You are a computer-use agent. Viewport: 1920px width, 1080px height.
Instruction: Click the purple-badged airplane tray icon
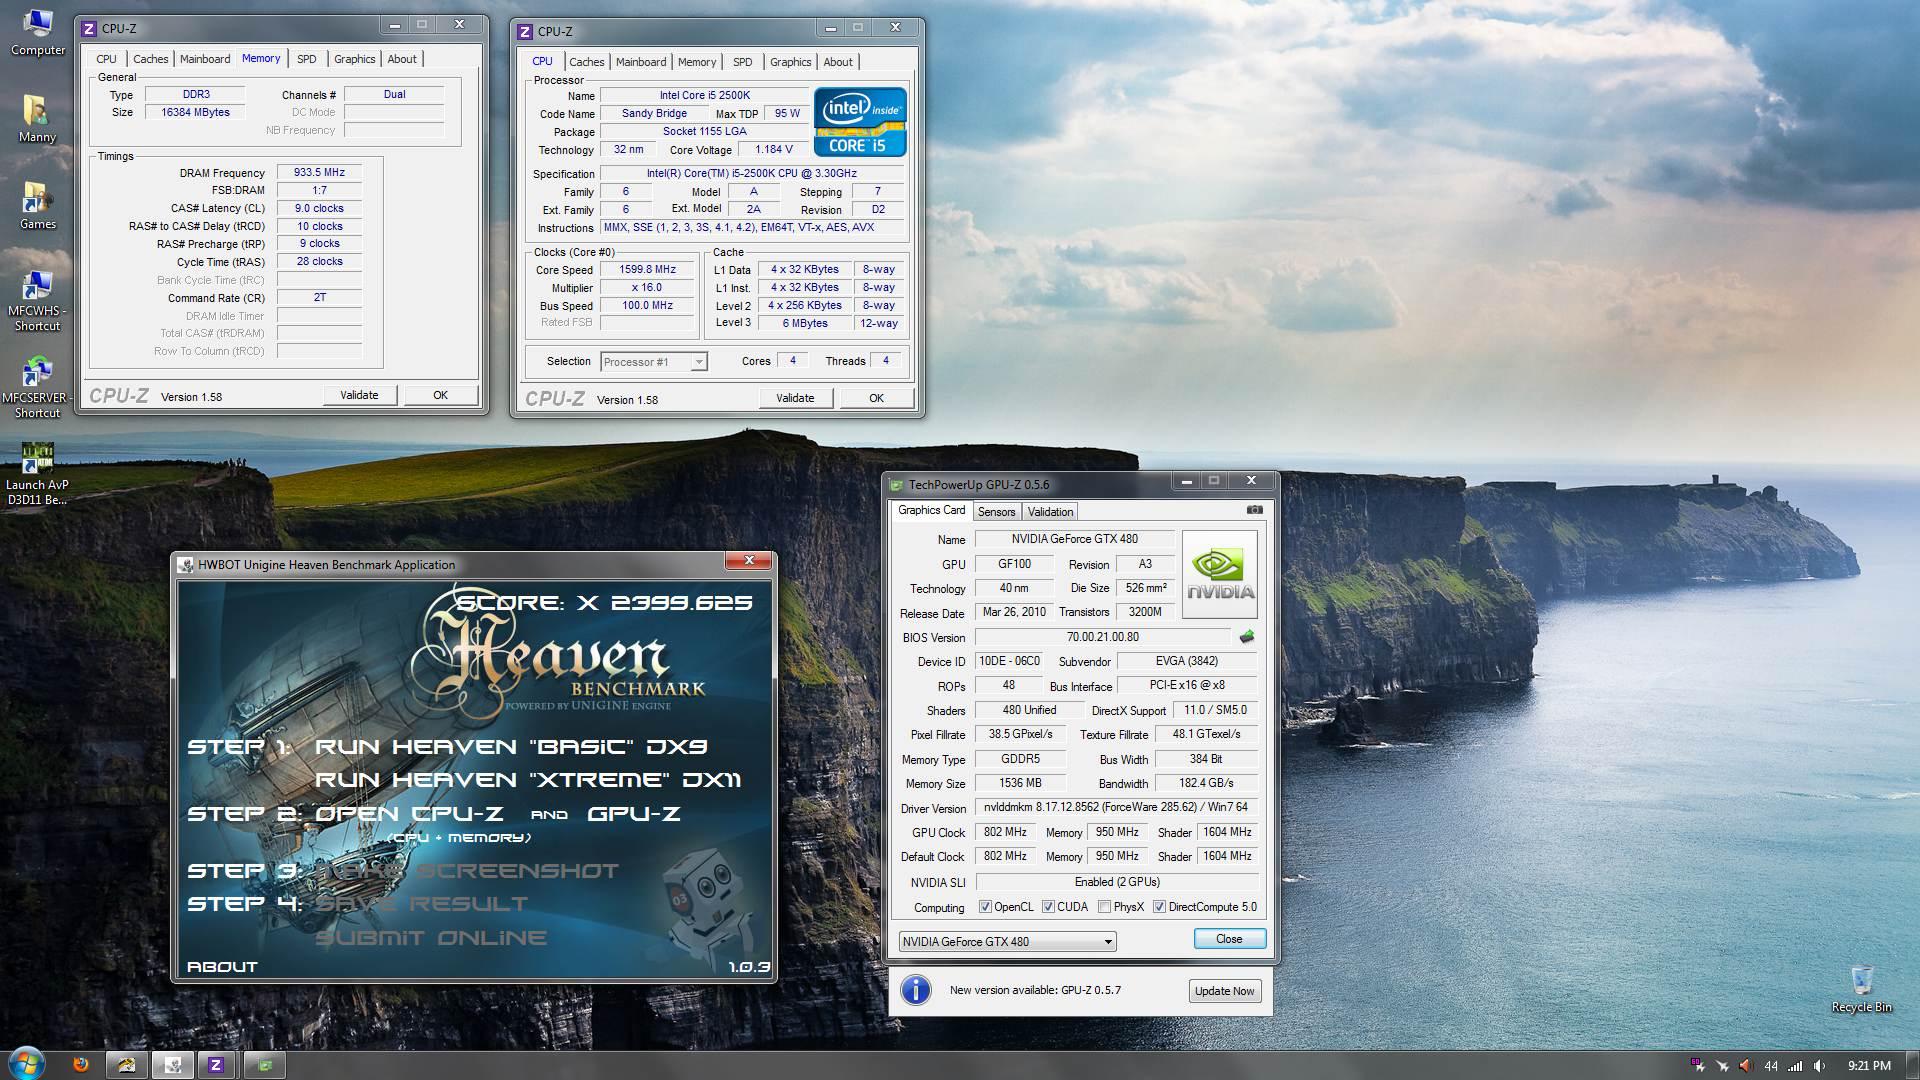[1697, 1066]
